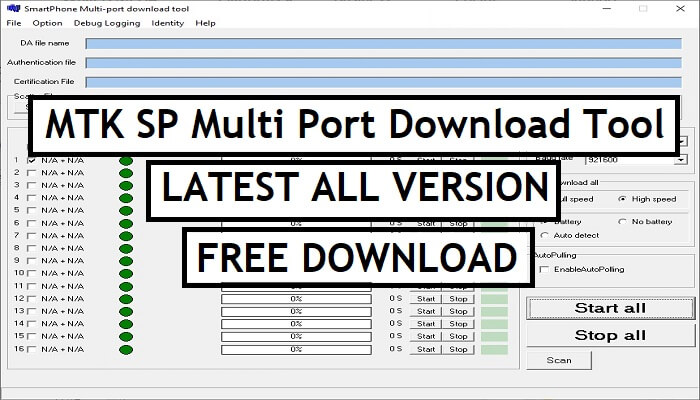The height and width of the screenshot is (400, 700).
Task: Click Stop button for port 16
Action: [x=458, y=350]
